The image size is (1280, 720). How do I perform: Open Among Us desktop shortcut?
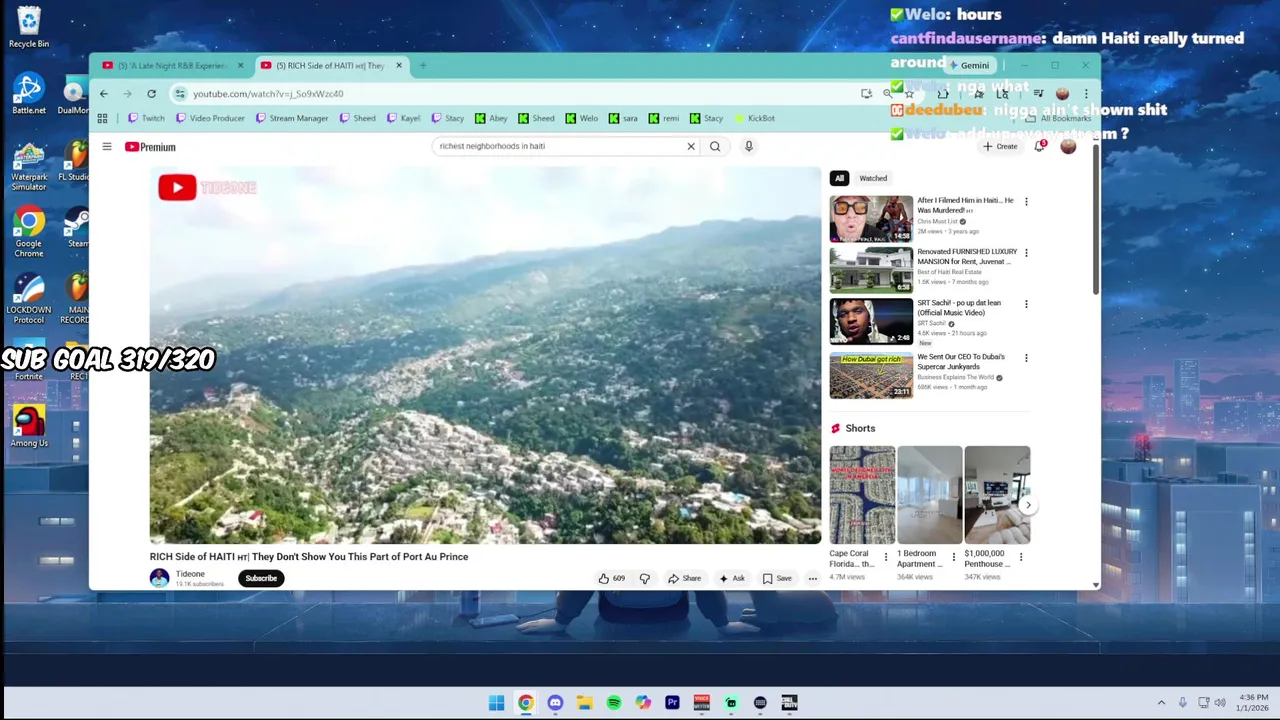pos(29,425)
